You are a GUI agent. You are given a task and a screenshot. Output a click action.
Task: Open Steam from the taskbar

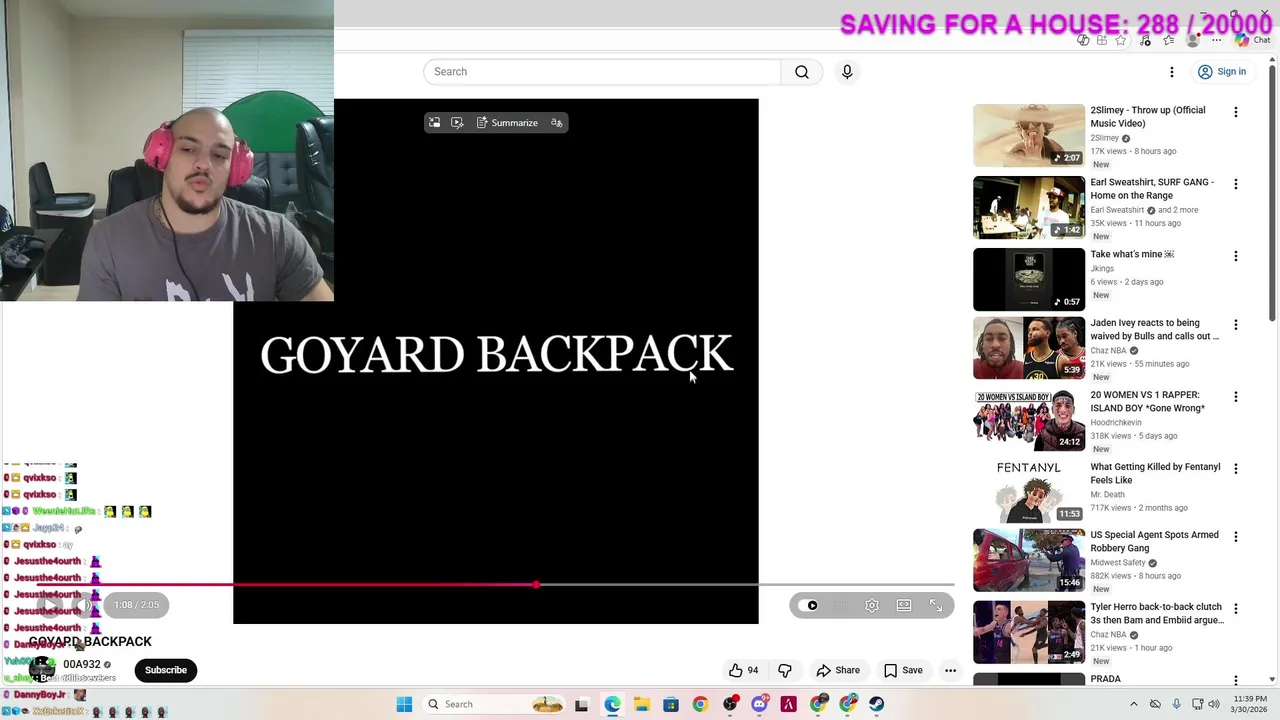(877, 704)
